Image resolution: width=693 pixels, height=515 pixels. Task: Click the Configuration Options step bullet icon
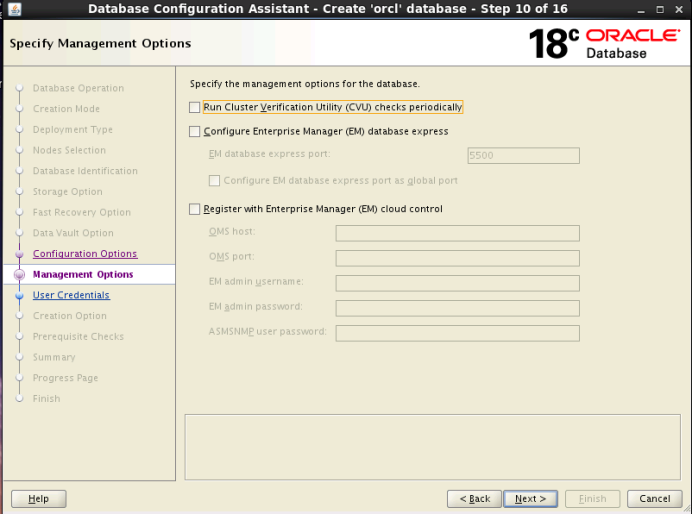(19, 254)
